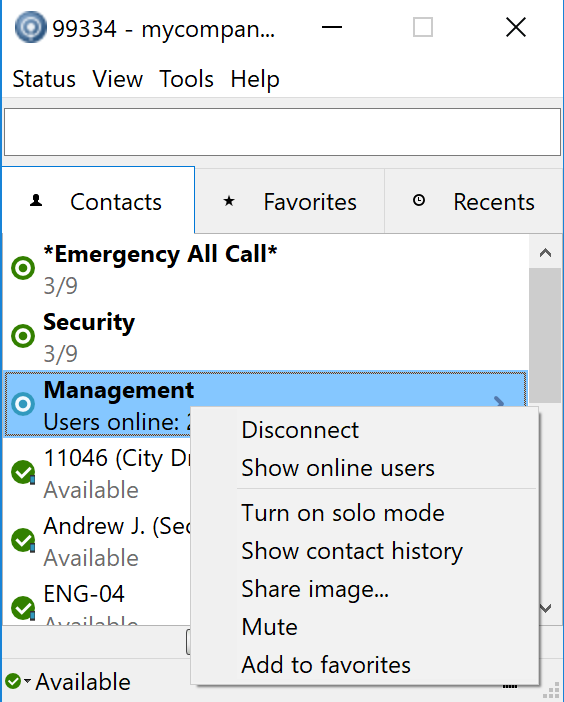Expand the Management channel chevron arrow

pos(499,401)
